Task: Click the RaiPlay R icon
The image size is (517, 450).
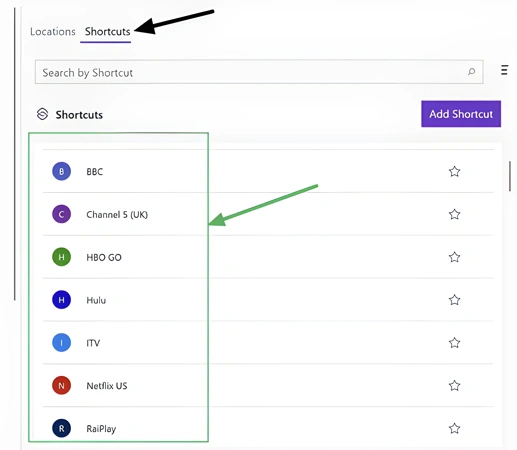Action: 61,428
